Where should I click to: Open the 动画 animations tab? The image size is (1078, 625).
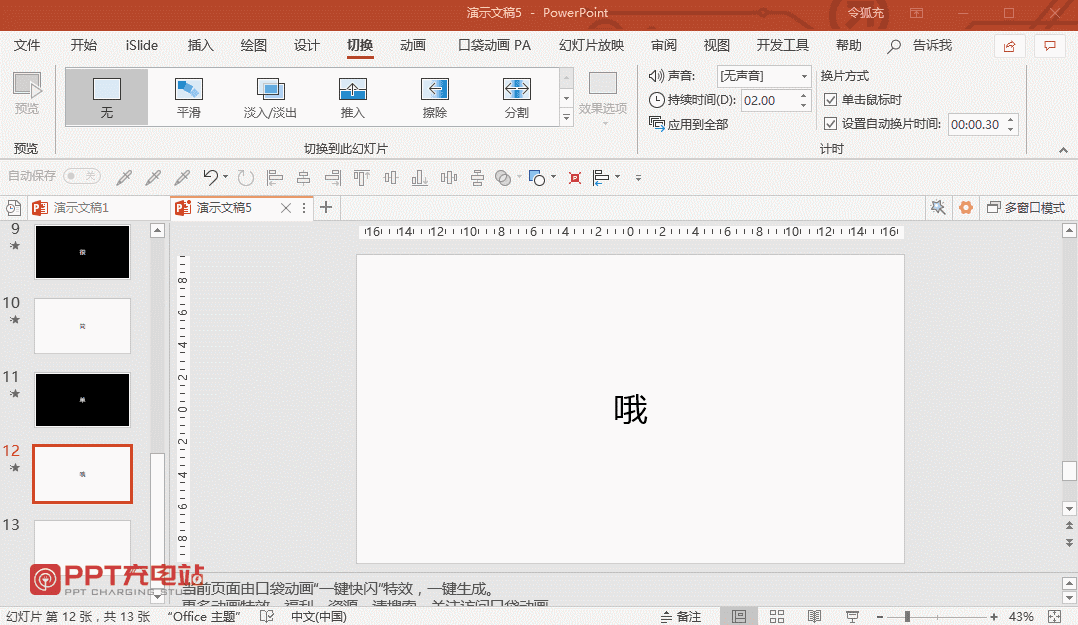click(x=412, y=45)
